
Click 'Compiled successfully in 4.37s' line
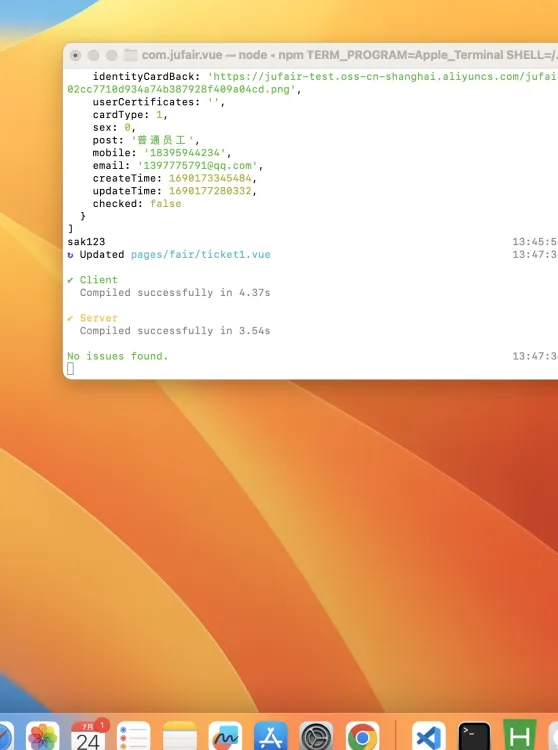pos(175,292)
